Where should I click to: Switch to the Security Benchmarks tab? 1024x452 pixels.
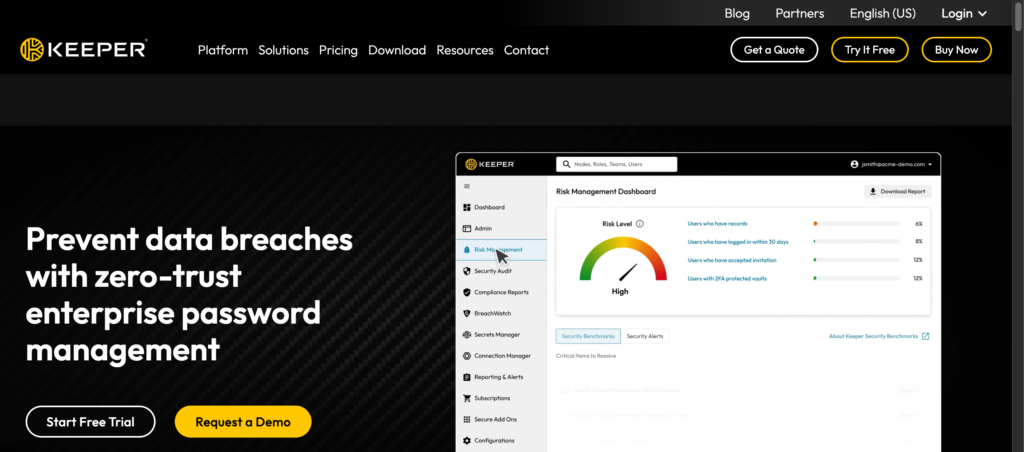tap(588, 336)
